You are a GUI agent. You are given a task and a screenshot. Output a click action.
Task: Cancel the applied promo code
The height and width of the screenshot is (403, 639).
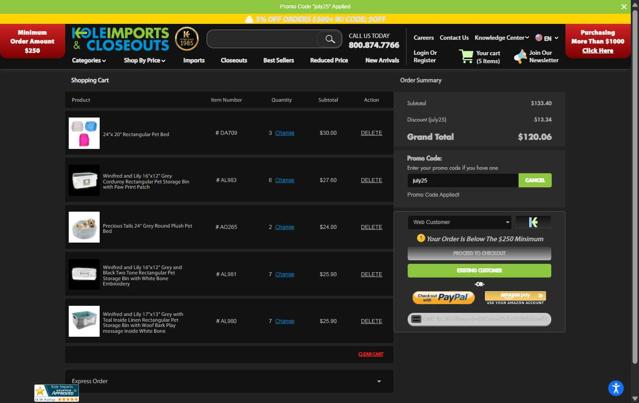point(535,180)
